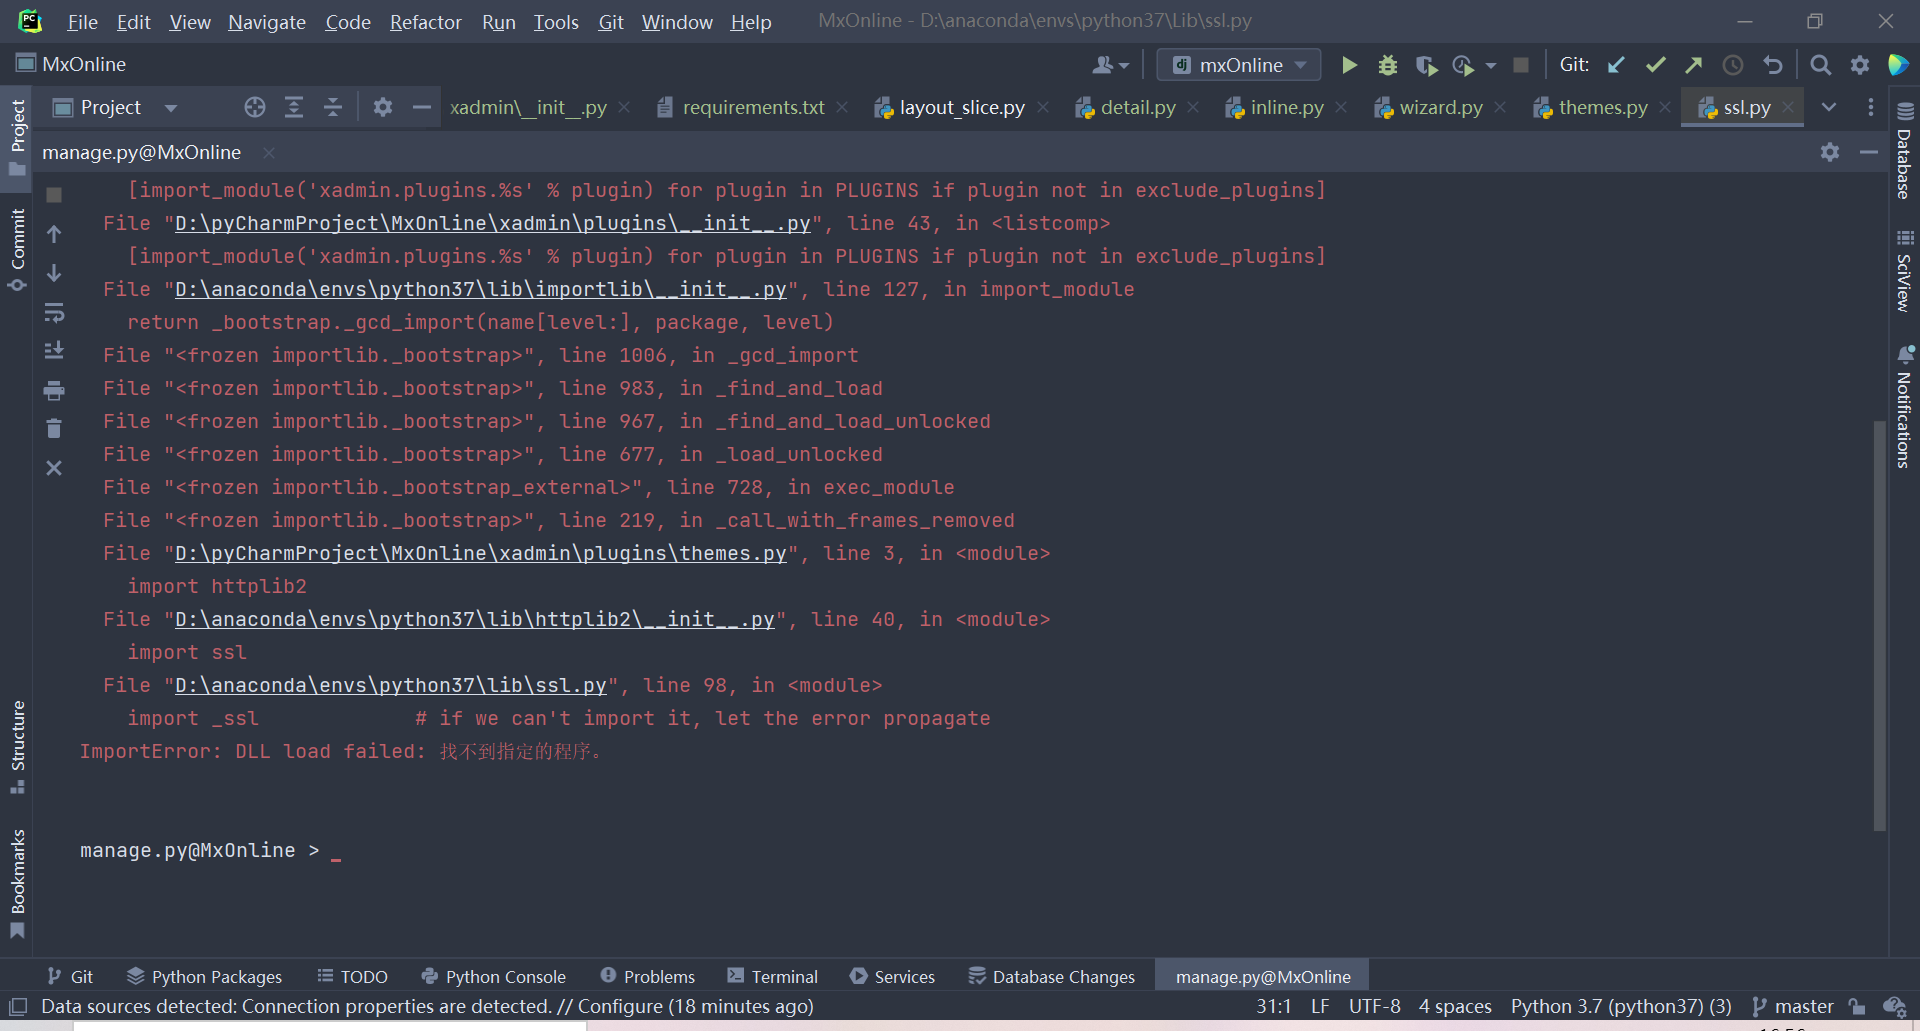The width and height of the screenshot is (1920, 1031).
Task: Toggle file read-only lock icon
Action: [x=1857, y=1006]
